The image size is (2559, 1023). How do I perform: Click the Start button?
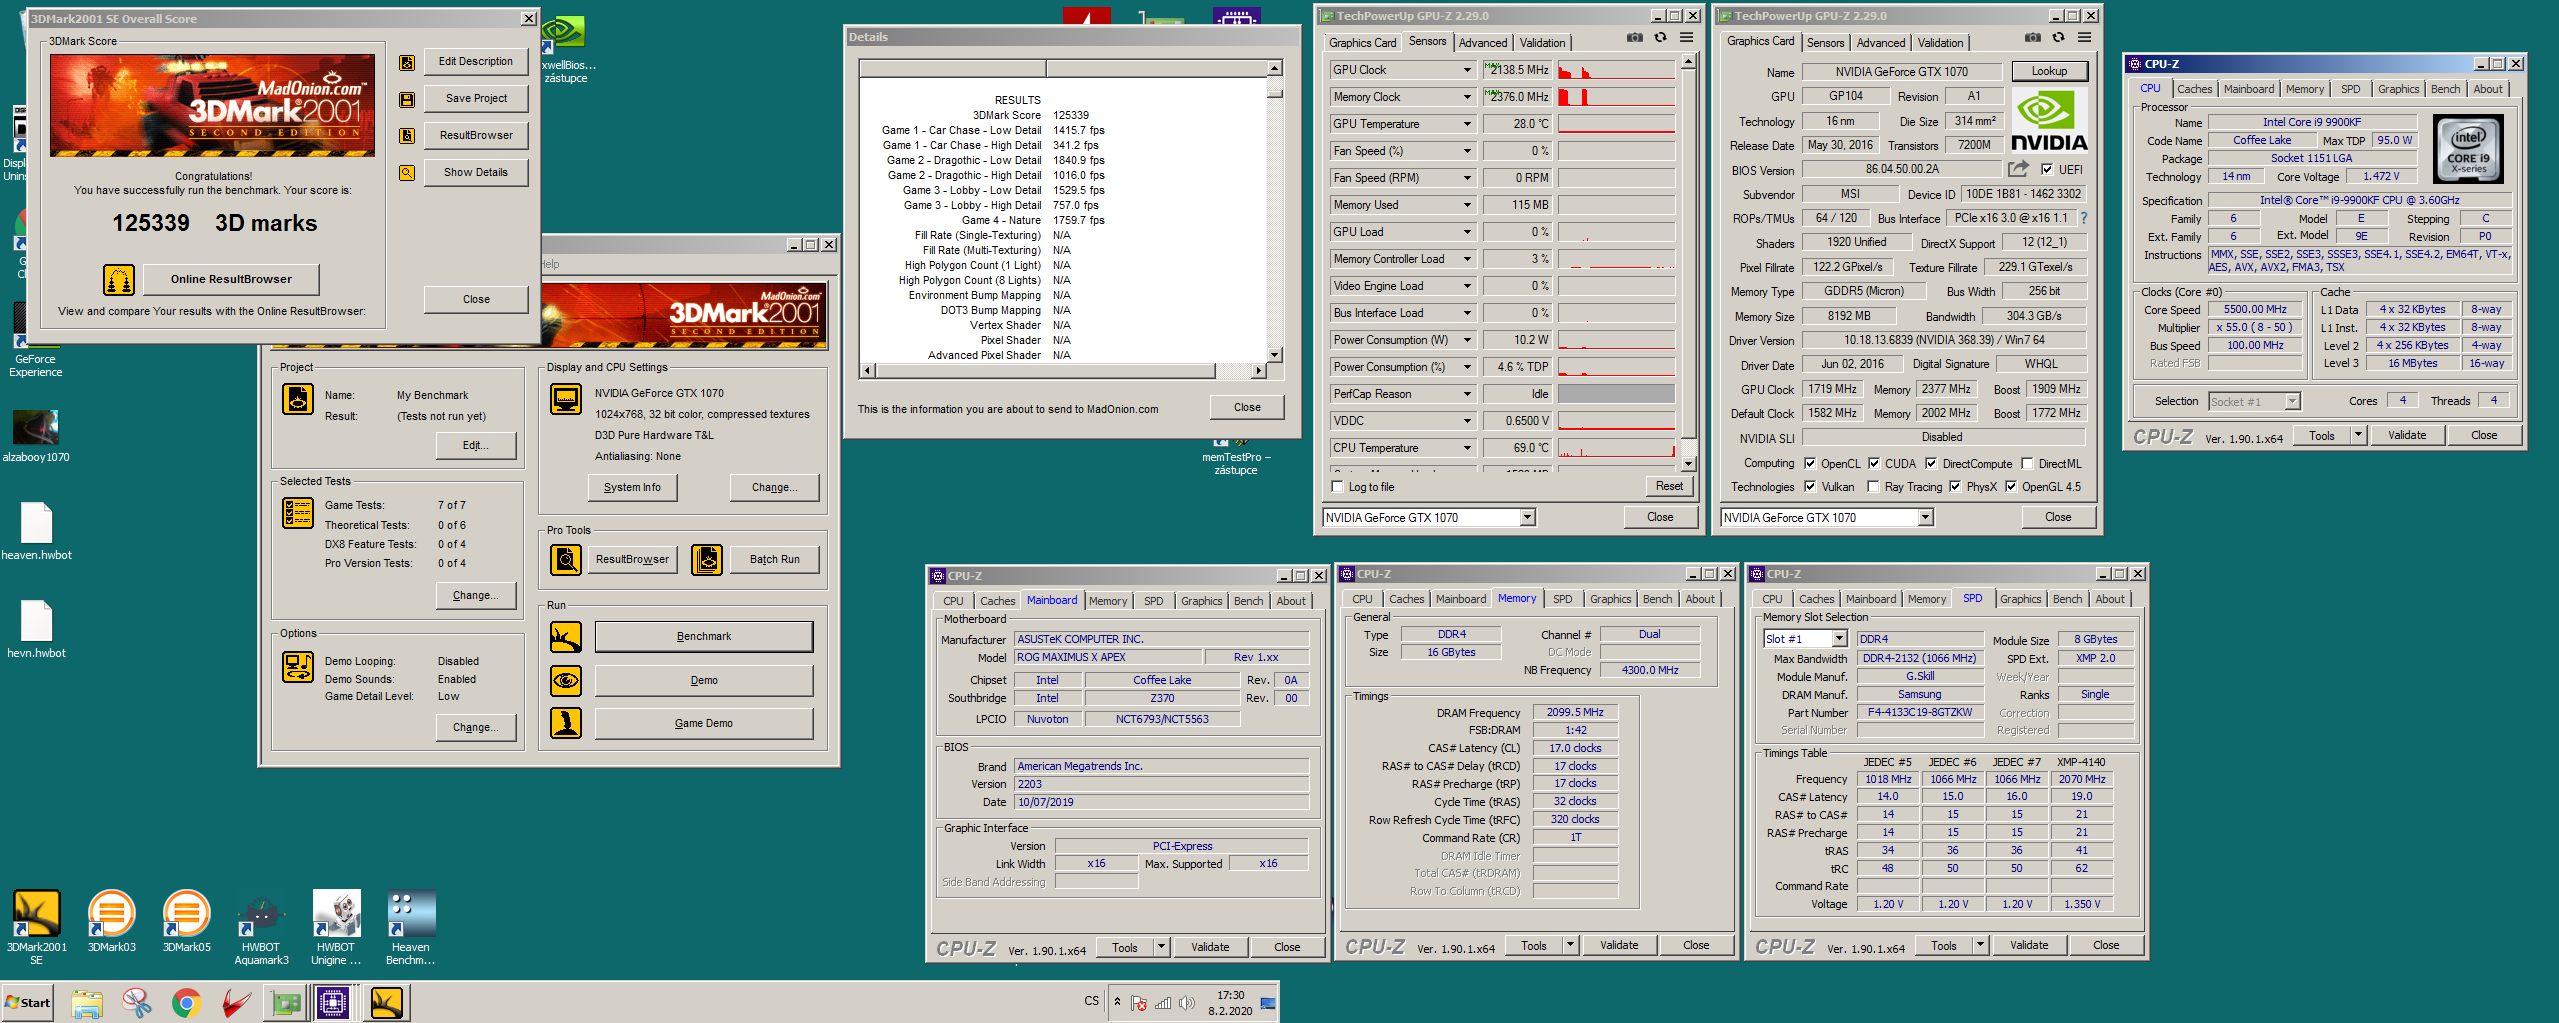click(x=28, y=1002)
